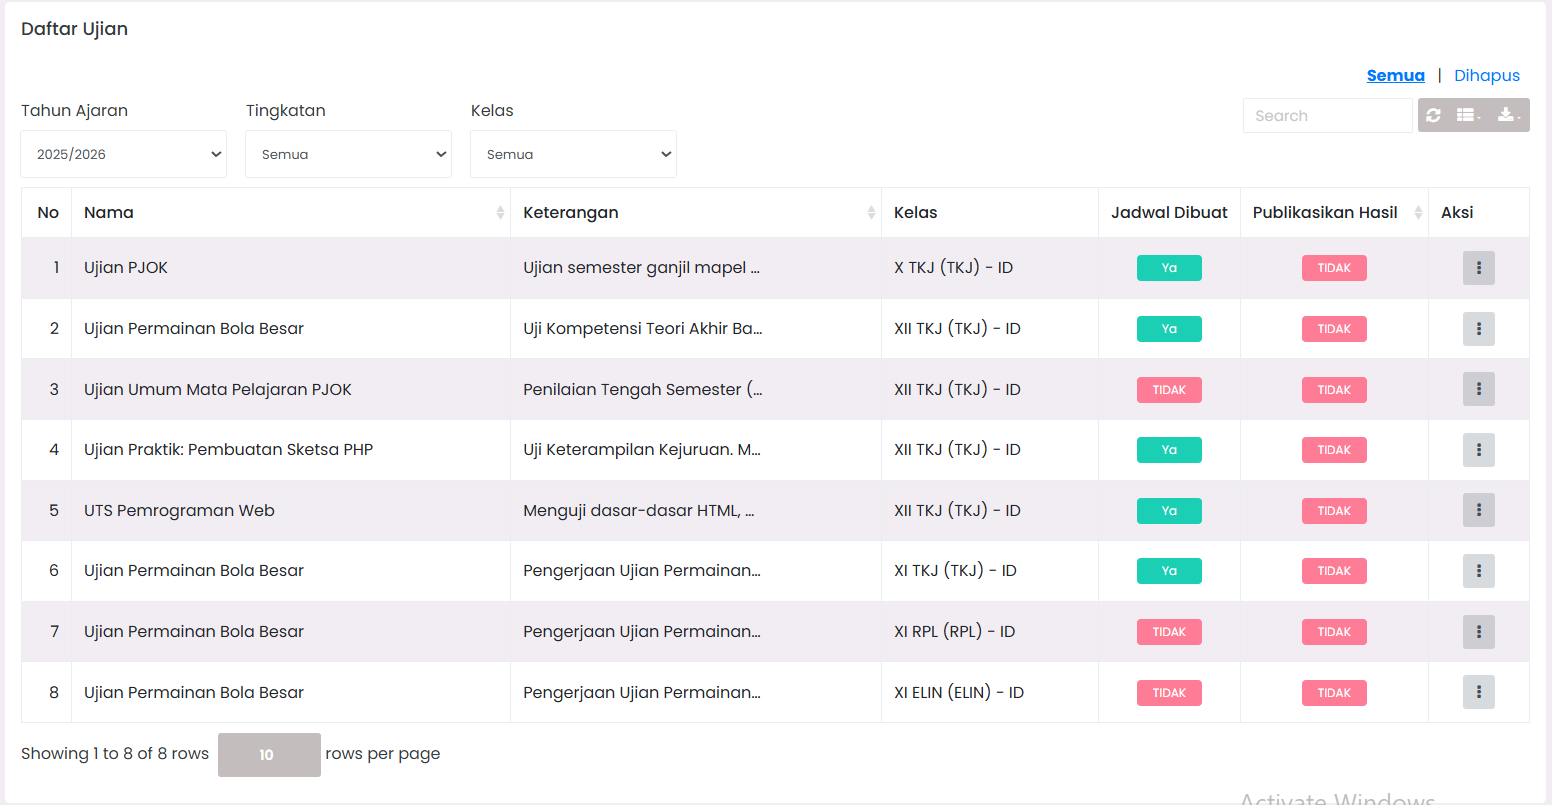Open action menu for Ujian PJOK row
The width and height of the screenshot is (1552, 805).
click(x=1478, y=268)
